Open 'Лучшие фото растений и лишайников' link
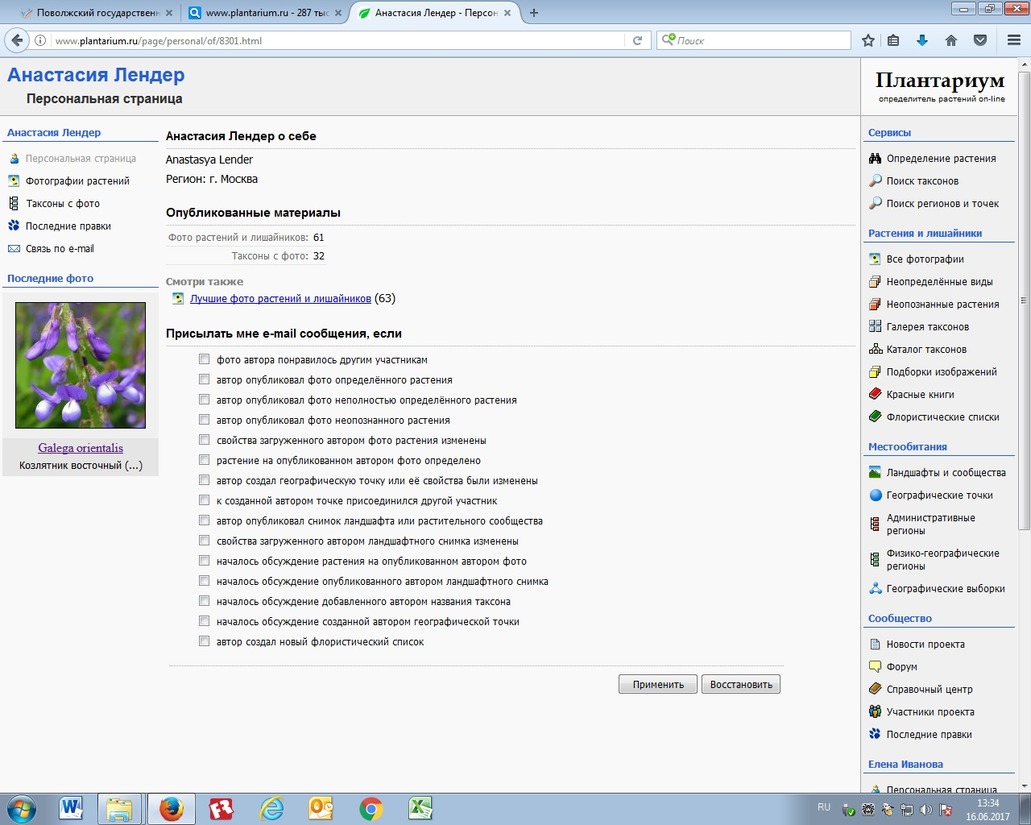Viewport: 1031px width, 825px height. pos(280,299)
